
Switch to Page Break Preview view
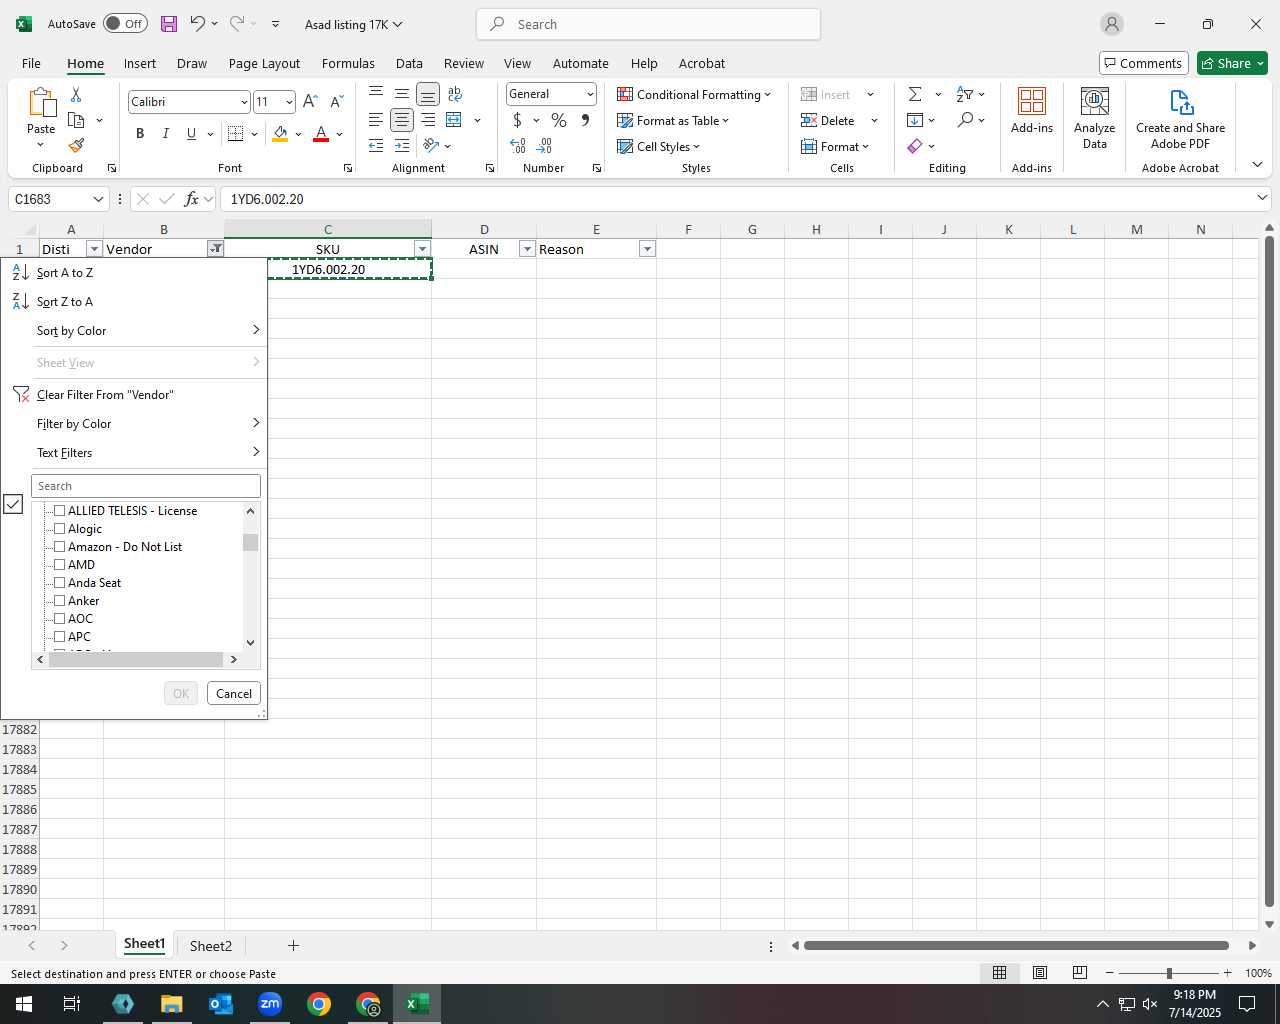pyautogui.click(x=1079, y=973)
